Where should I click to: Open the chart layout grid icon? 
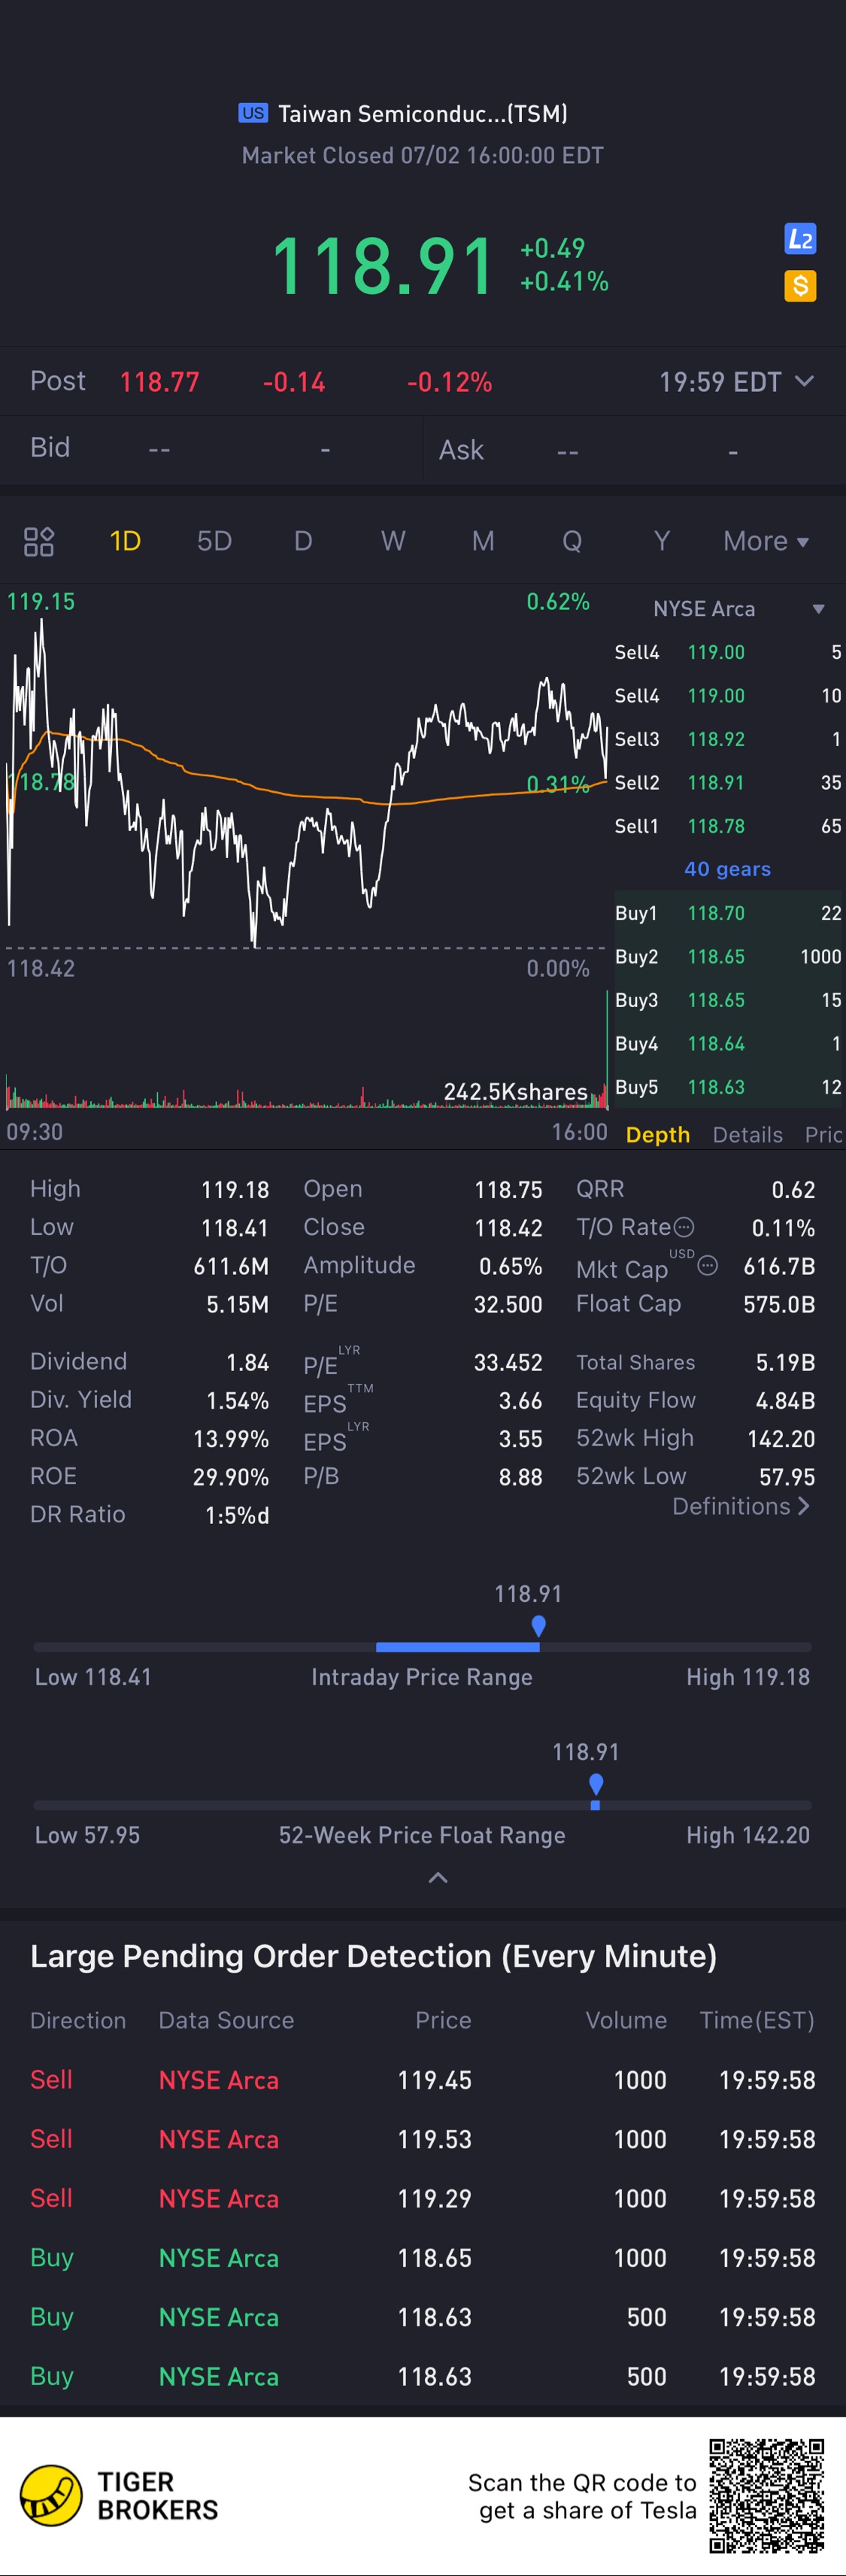tap(39, 541)
